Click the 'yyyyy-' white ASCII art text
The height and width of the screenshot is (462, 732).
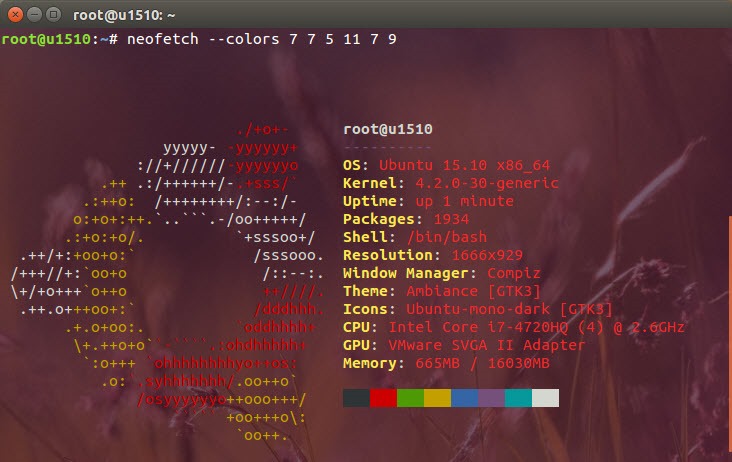point(190,149)
